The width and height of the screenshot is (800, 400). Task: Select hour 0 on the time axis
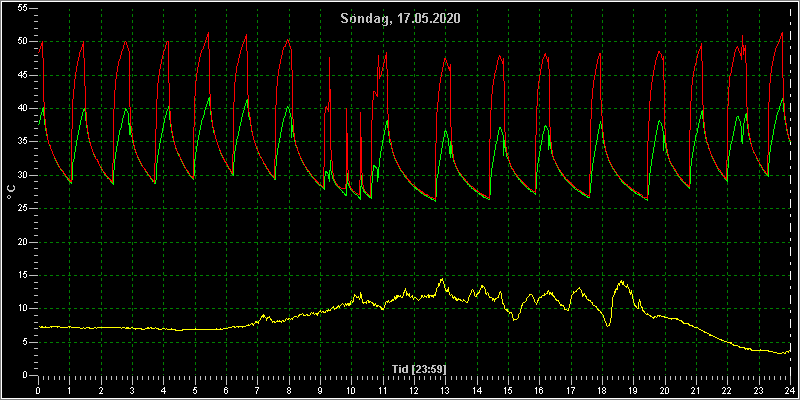tap(38, 391)
